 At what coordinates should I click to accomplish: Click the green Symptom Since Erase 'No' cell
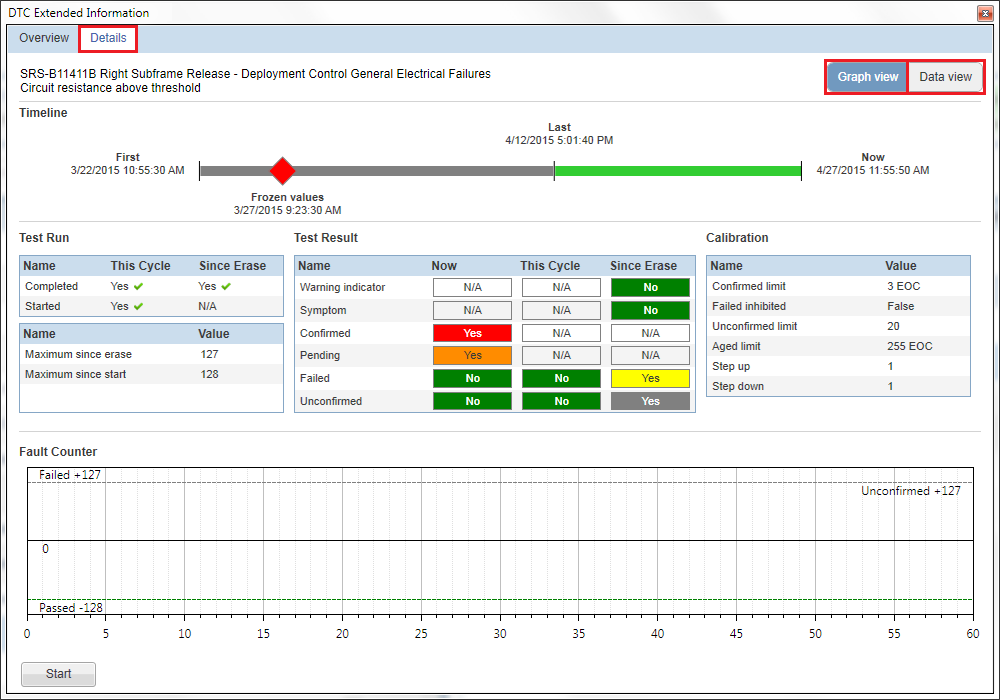[x=650, y=310]
